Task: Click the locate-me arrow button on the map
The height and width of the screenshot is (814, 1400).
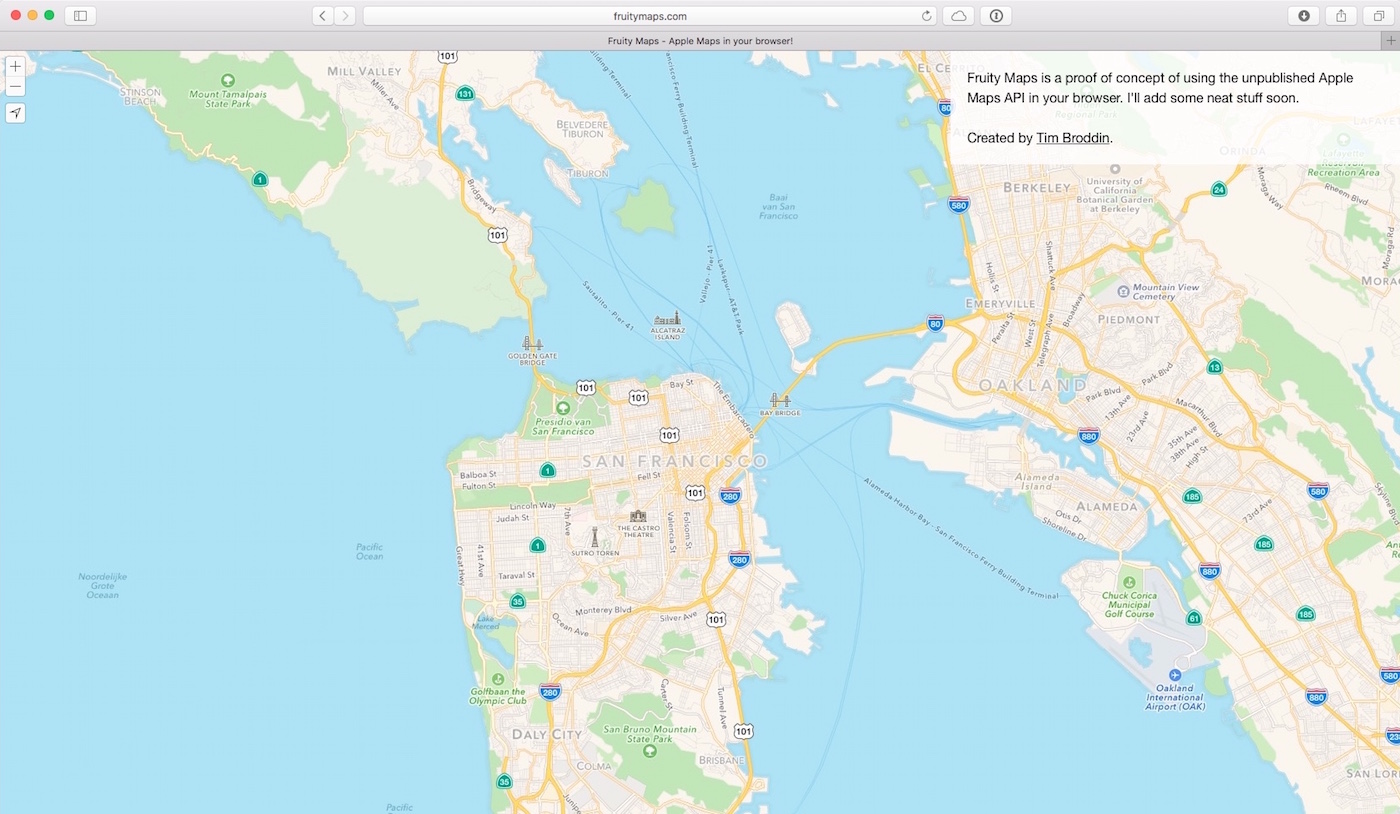Action: pyautogui.click(x=15, y=113)
